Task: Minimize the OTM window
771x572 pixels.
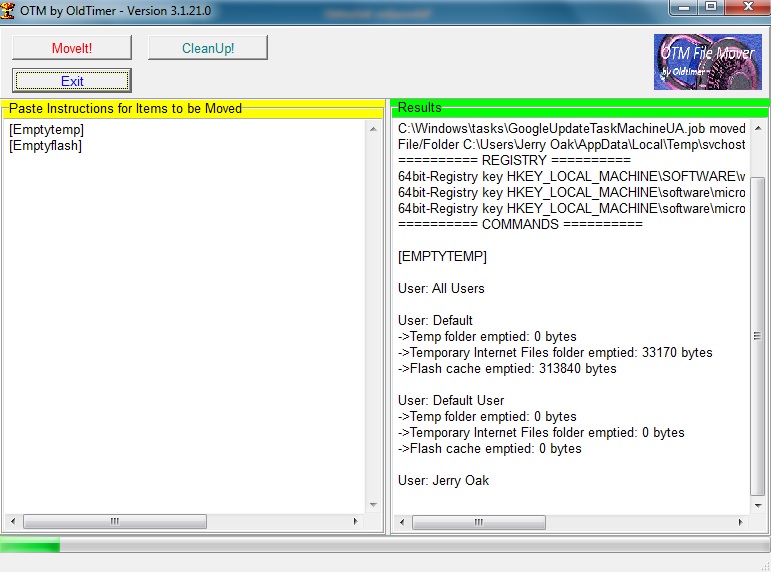Action: point(681,9)
